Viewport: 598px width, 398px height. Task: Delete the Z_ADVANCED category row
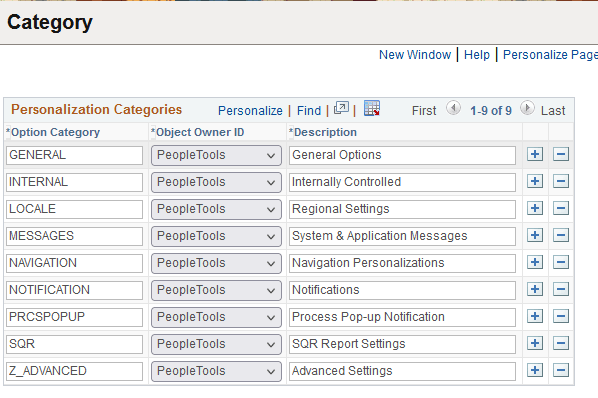coord(561,370)
